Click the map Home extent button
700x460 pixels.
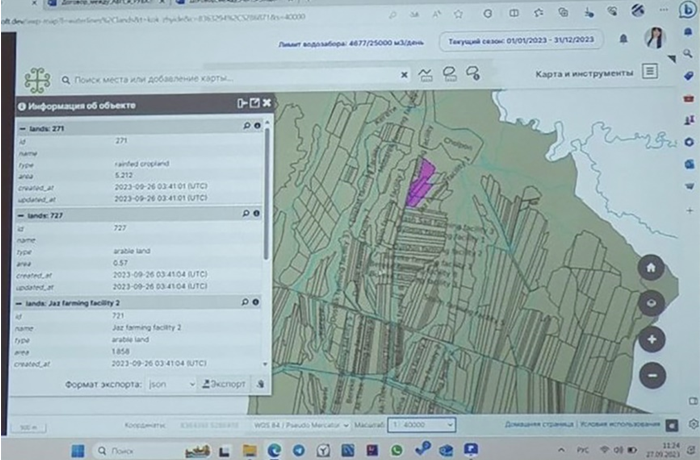651,267
